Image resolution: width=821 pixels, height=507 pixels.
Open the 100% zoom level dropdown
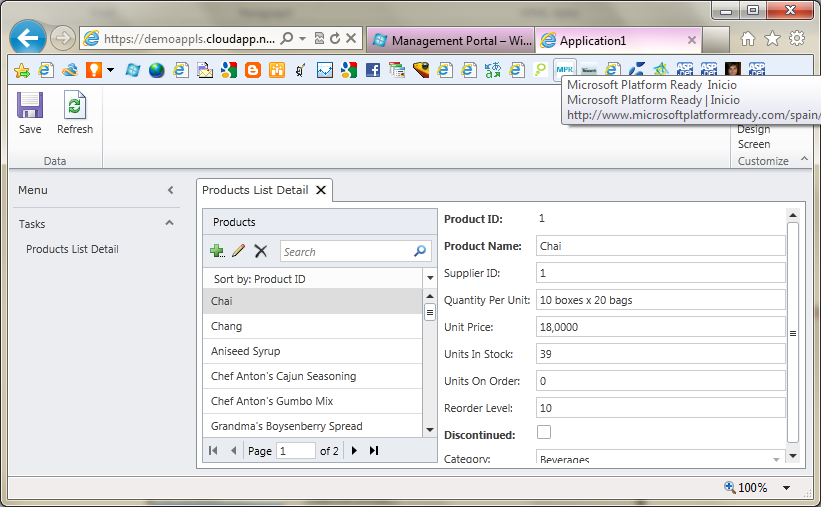[786, 488]
